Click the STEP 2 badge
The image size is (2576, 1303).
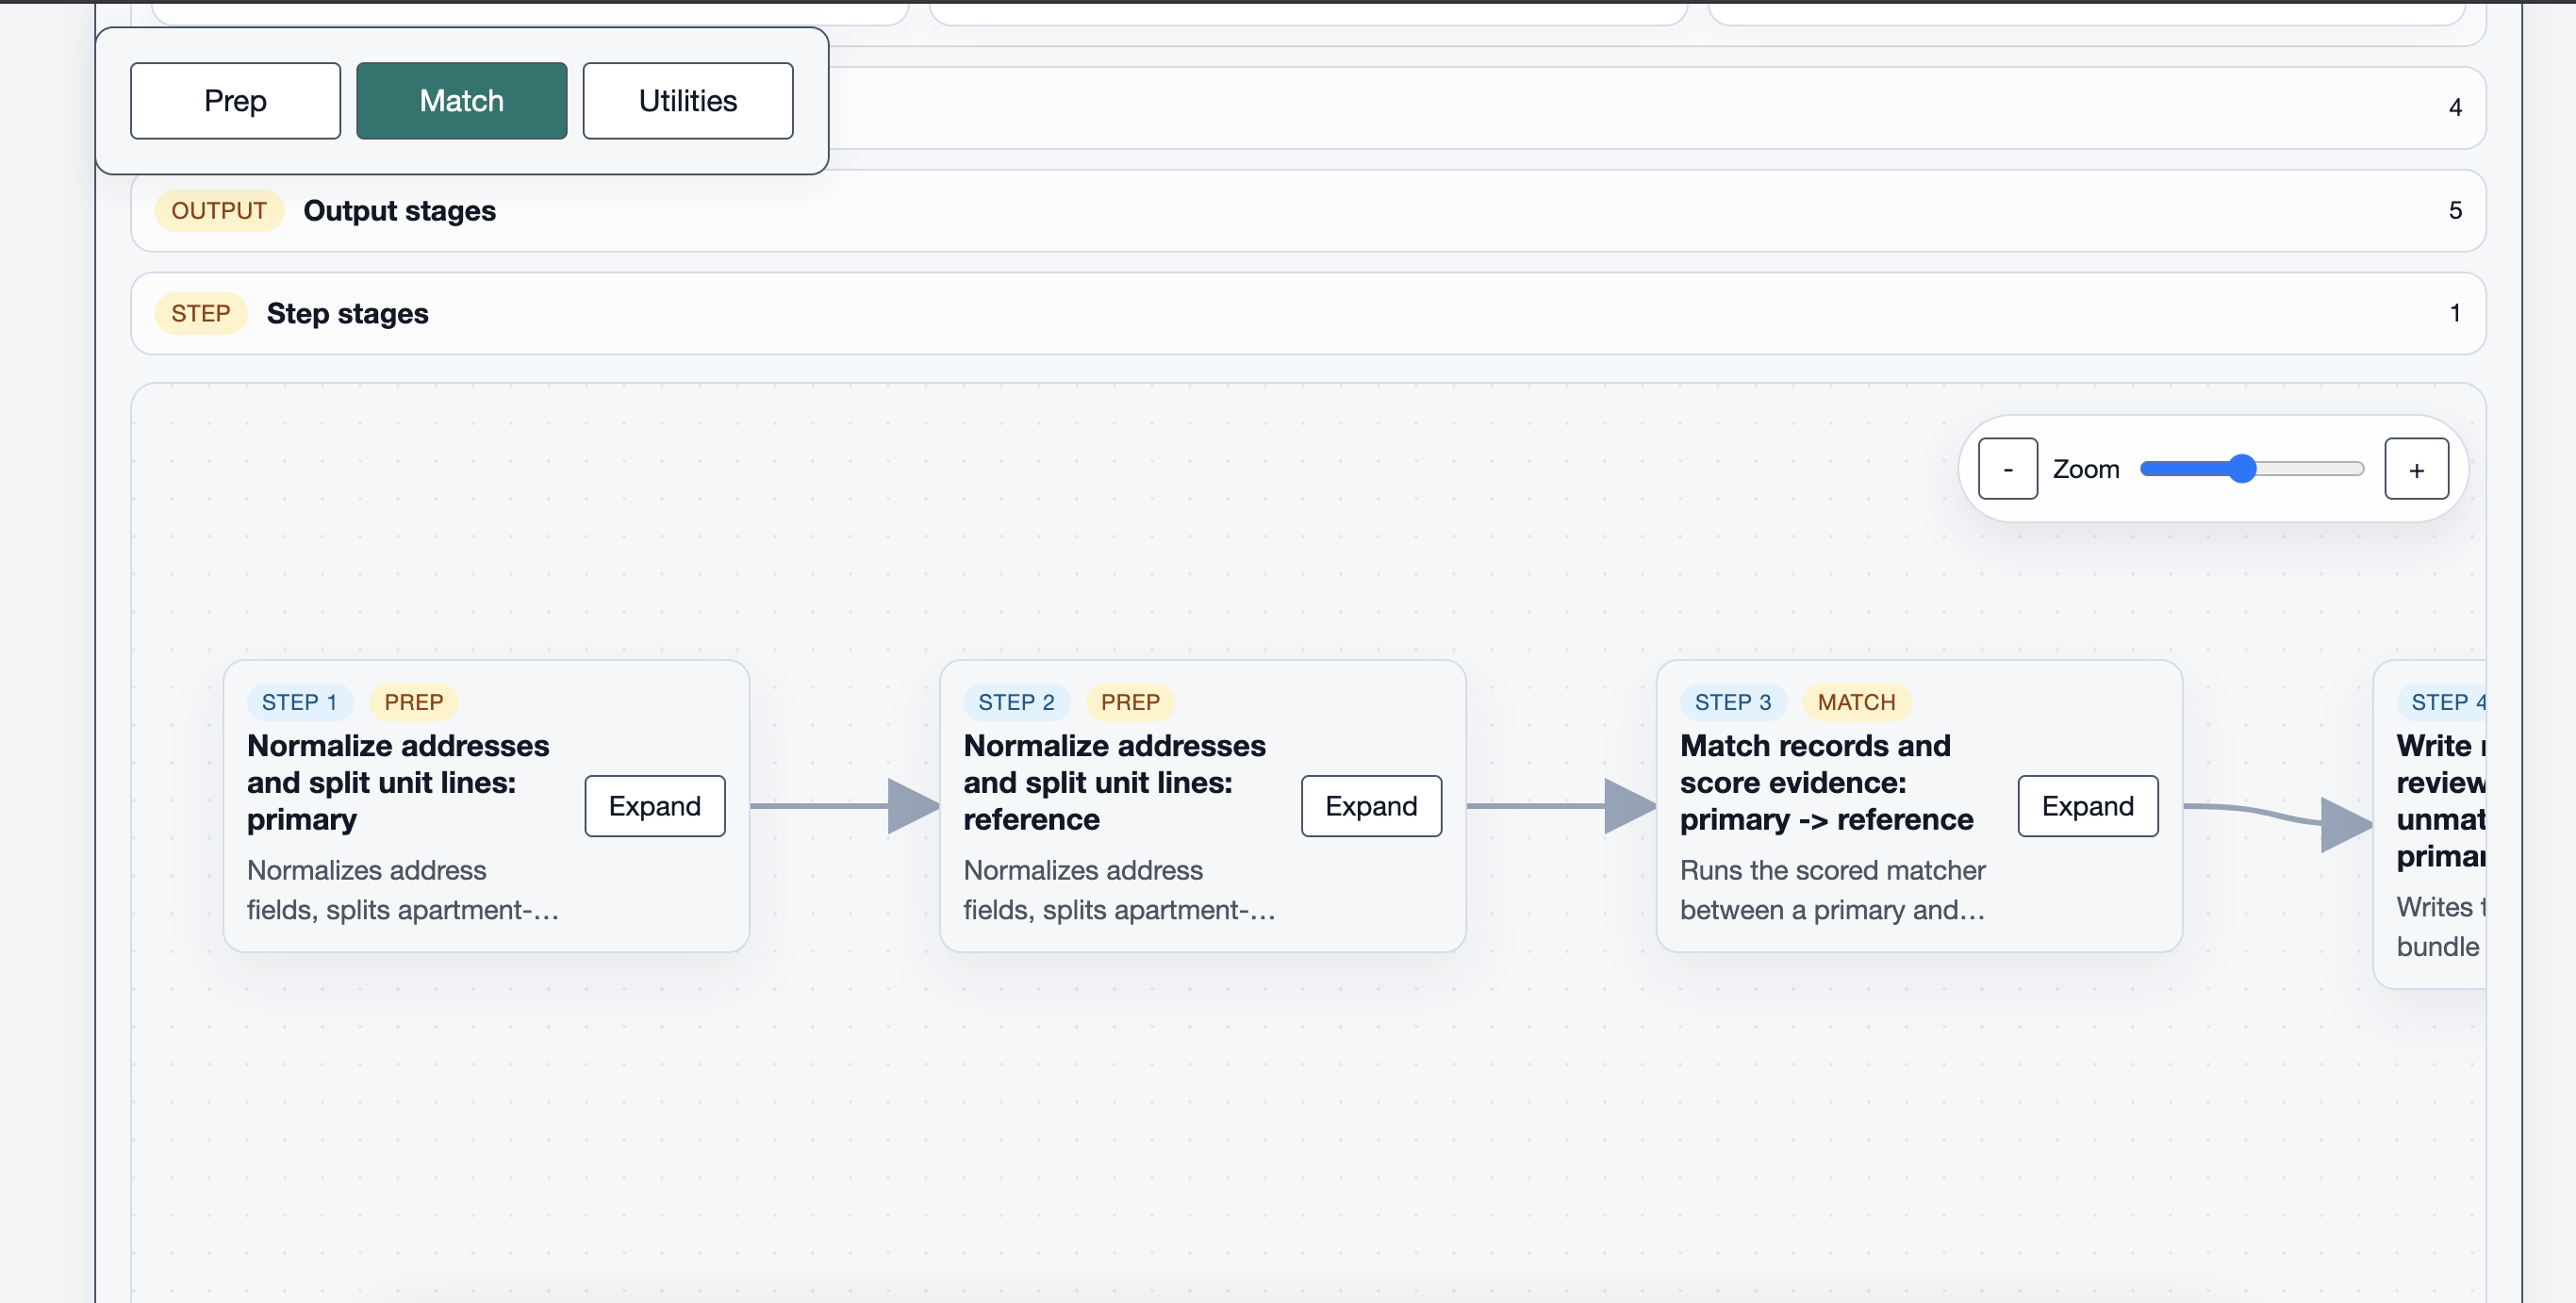[1016, 703]
